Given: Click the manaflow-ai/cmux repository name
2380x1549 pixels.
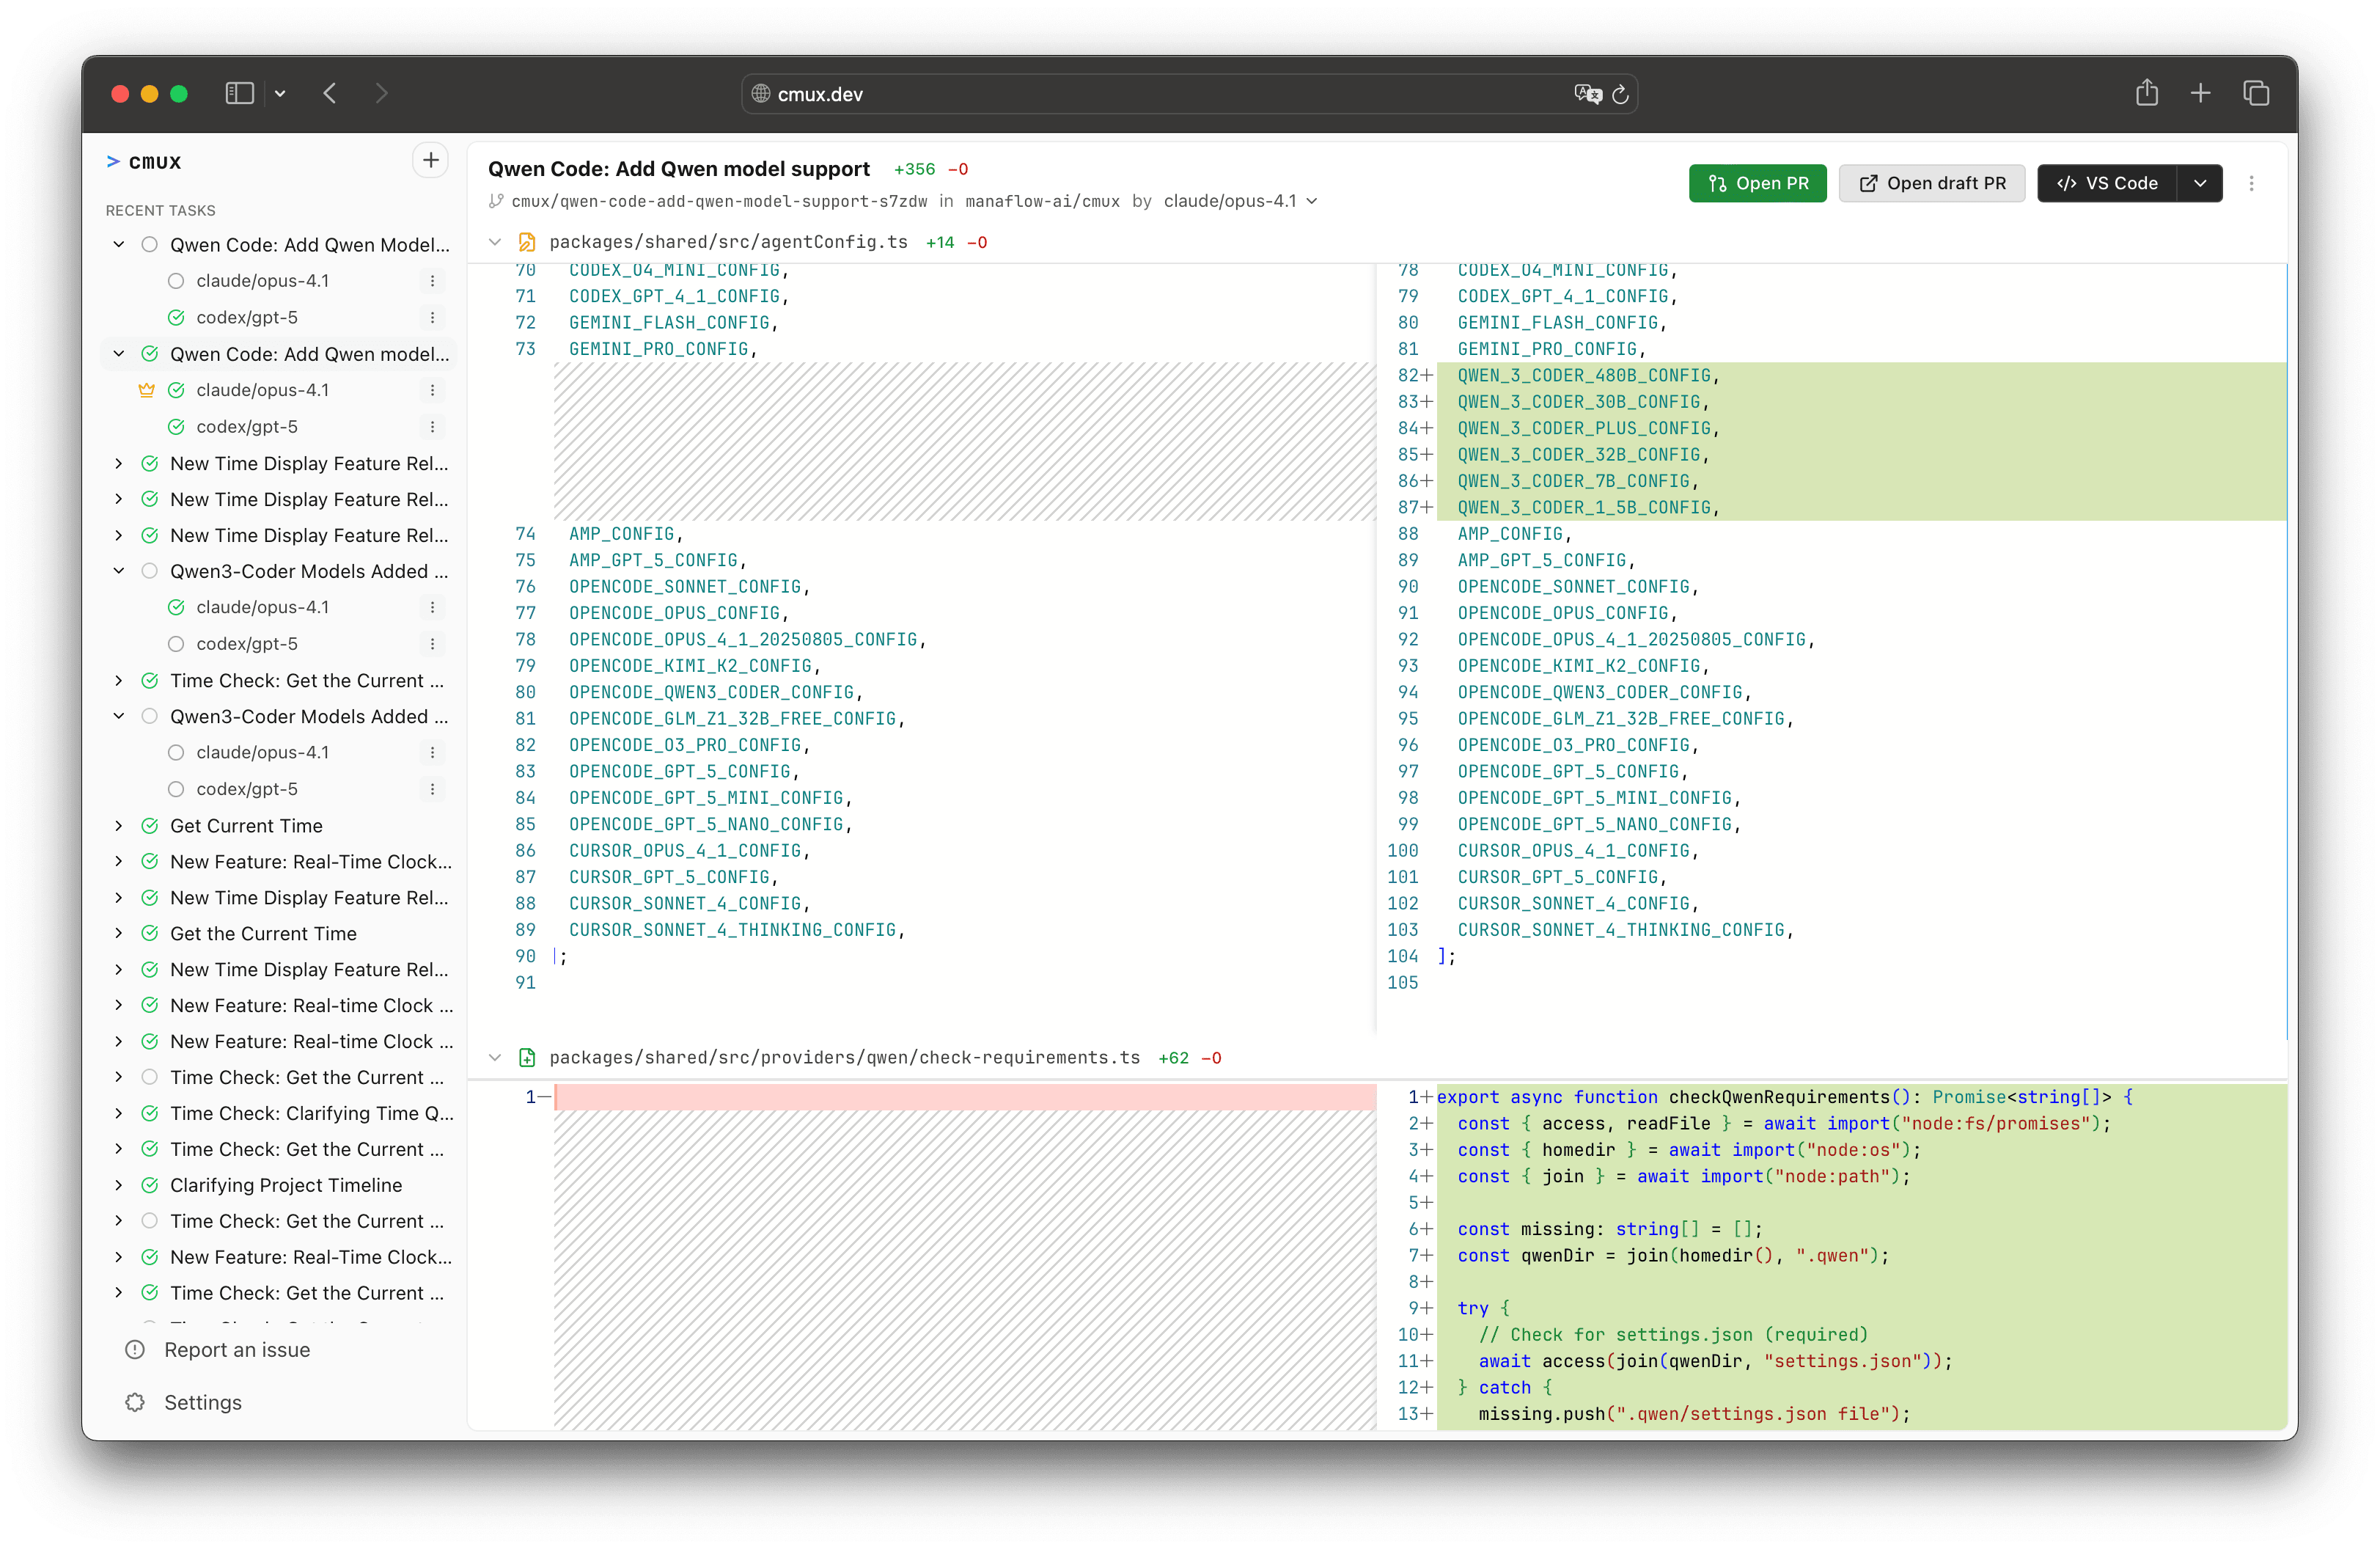Looking at the screenshot, I should coord(1042,201).
